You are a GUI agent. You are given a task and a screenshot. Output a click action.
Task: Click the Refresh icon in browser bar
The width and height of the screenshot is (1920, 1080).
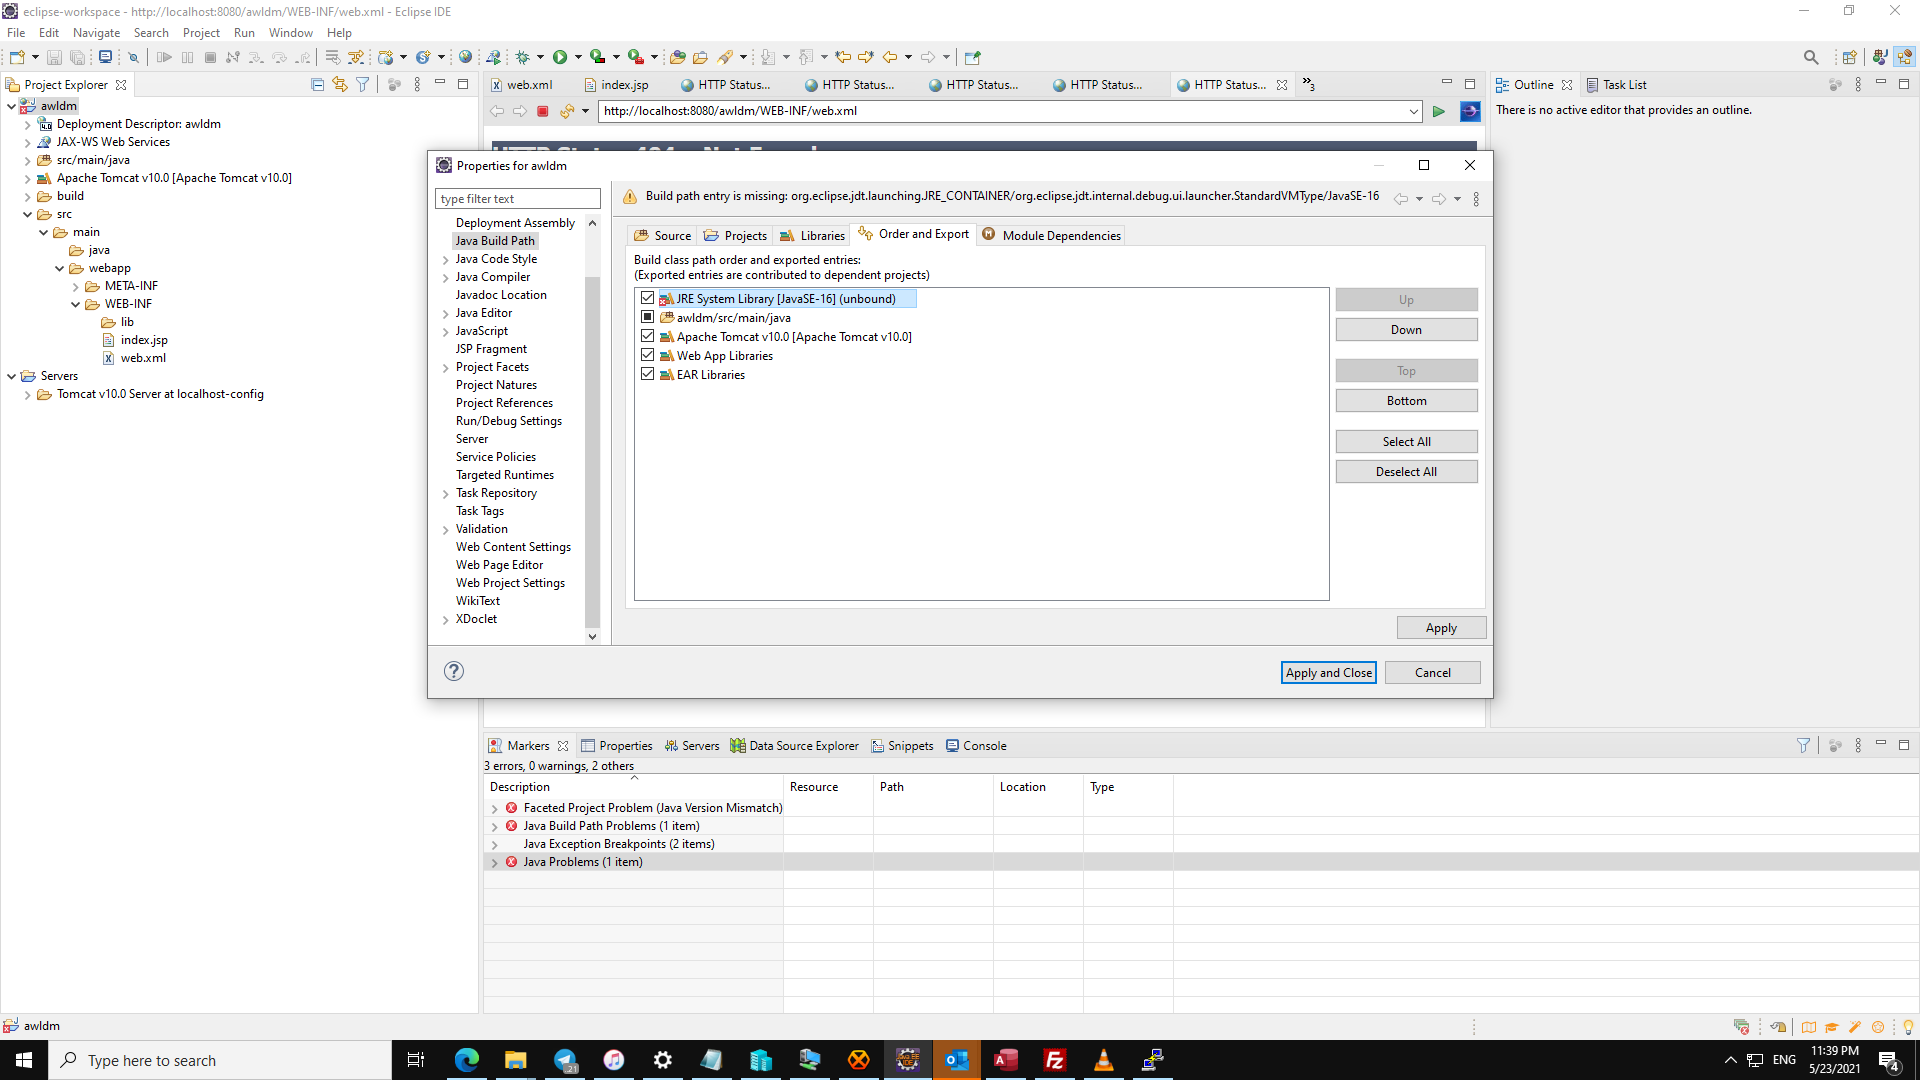click(x=566, y=111)
